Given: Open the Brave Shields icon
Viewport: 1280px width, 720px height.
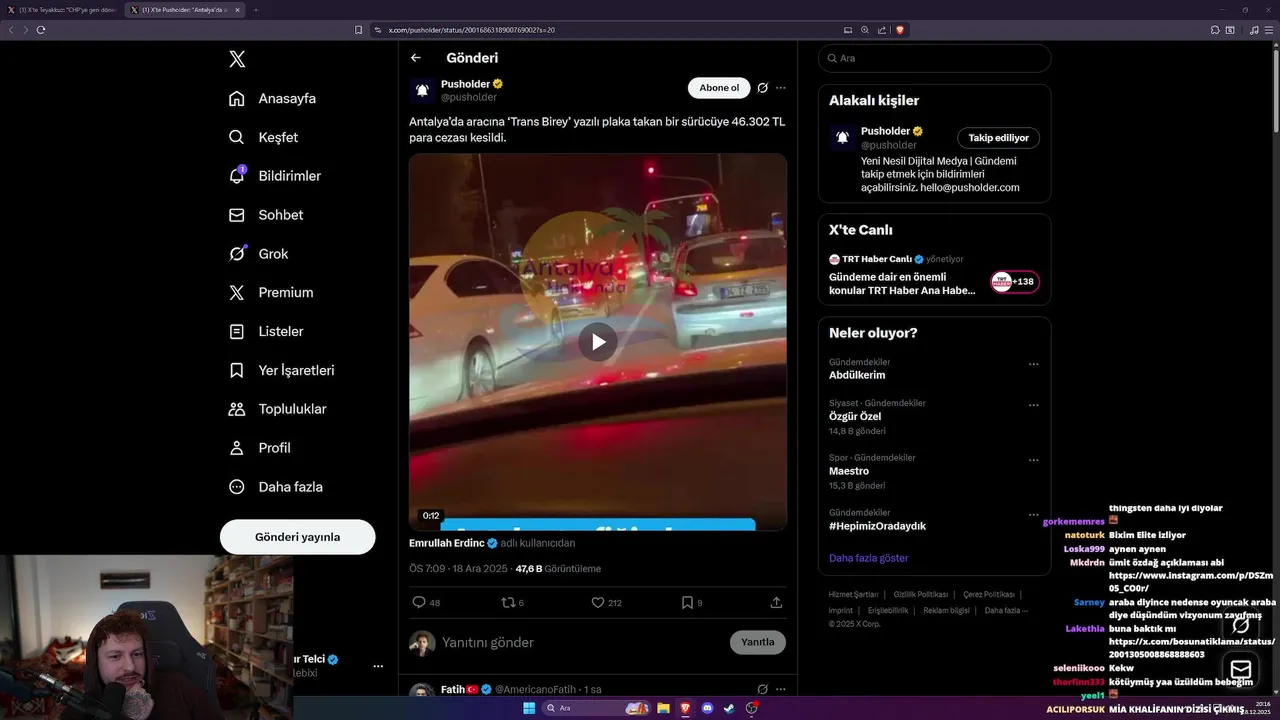Looking at the screenshot, I should [899, 30].
